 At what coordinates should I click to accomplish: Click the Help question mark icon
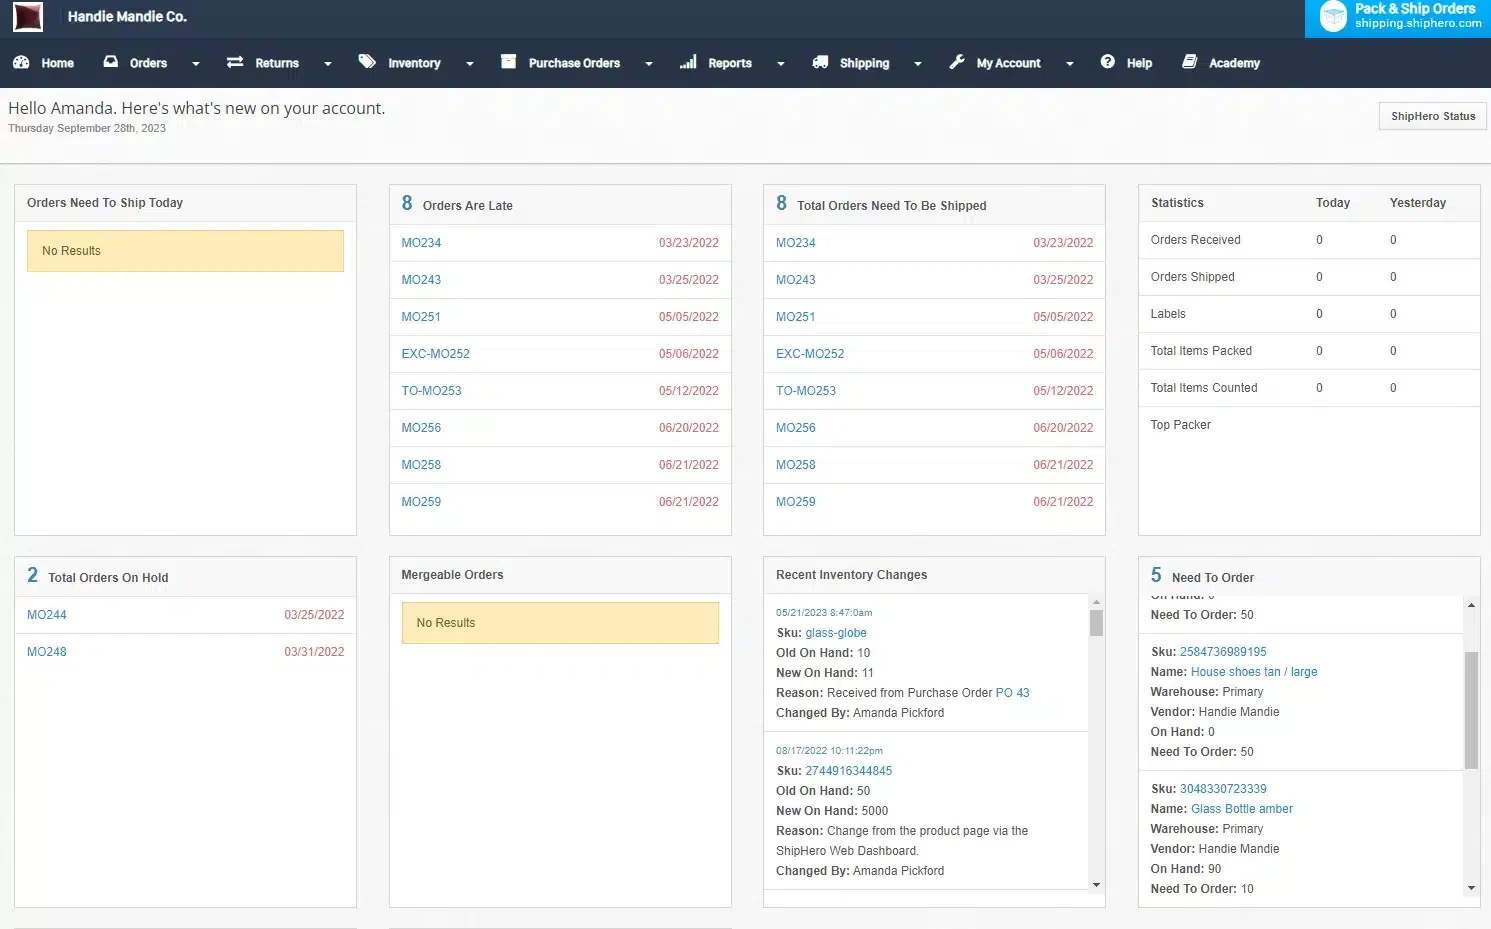point(1108,62)
